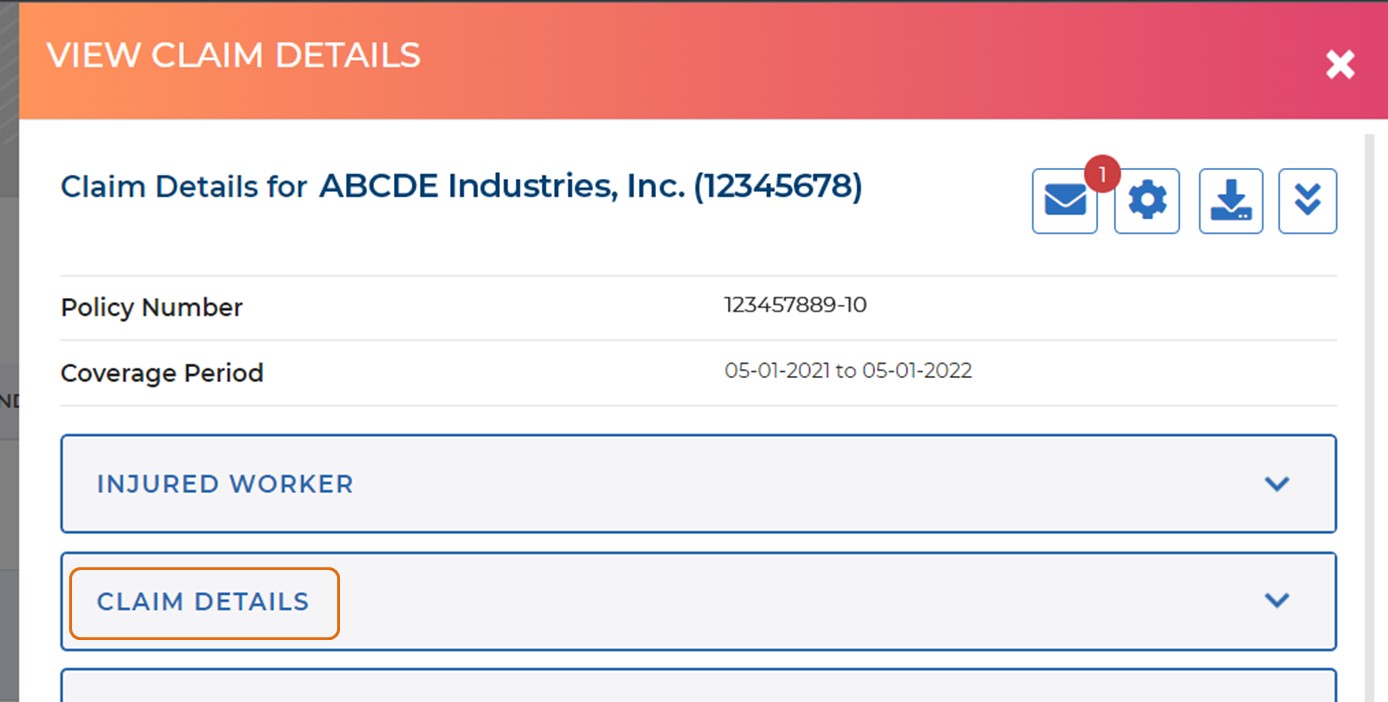Close the View Claim Details dialog

(1340, 65)
